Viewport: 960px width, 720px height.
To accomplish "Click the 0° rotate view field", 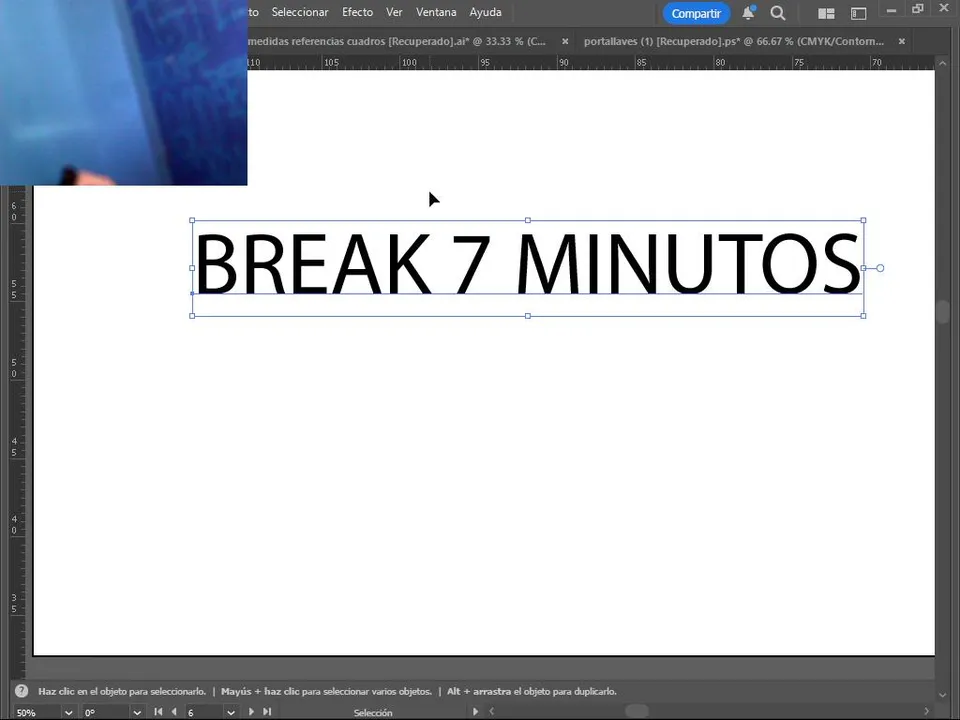I will pos(105,713).
